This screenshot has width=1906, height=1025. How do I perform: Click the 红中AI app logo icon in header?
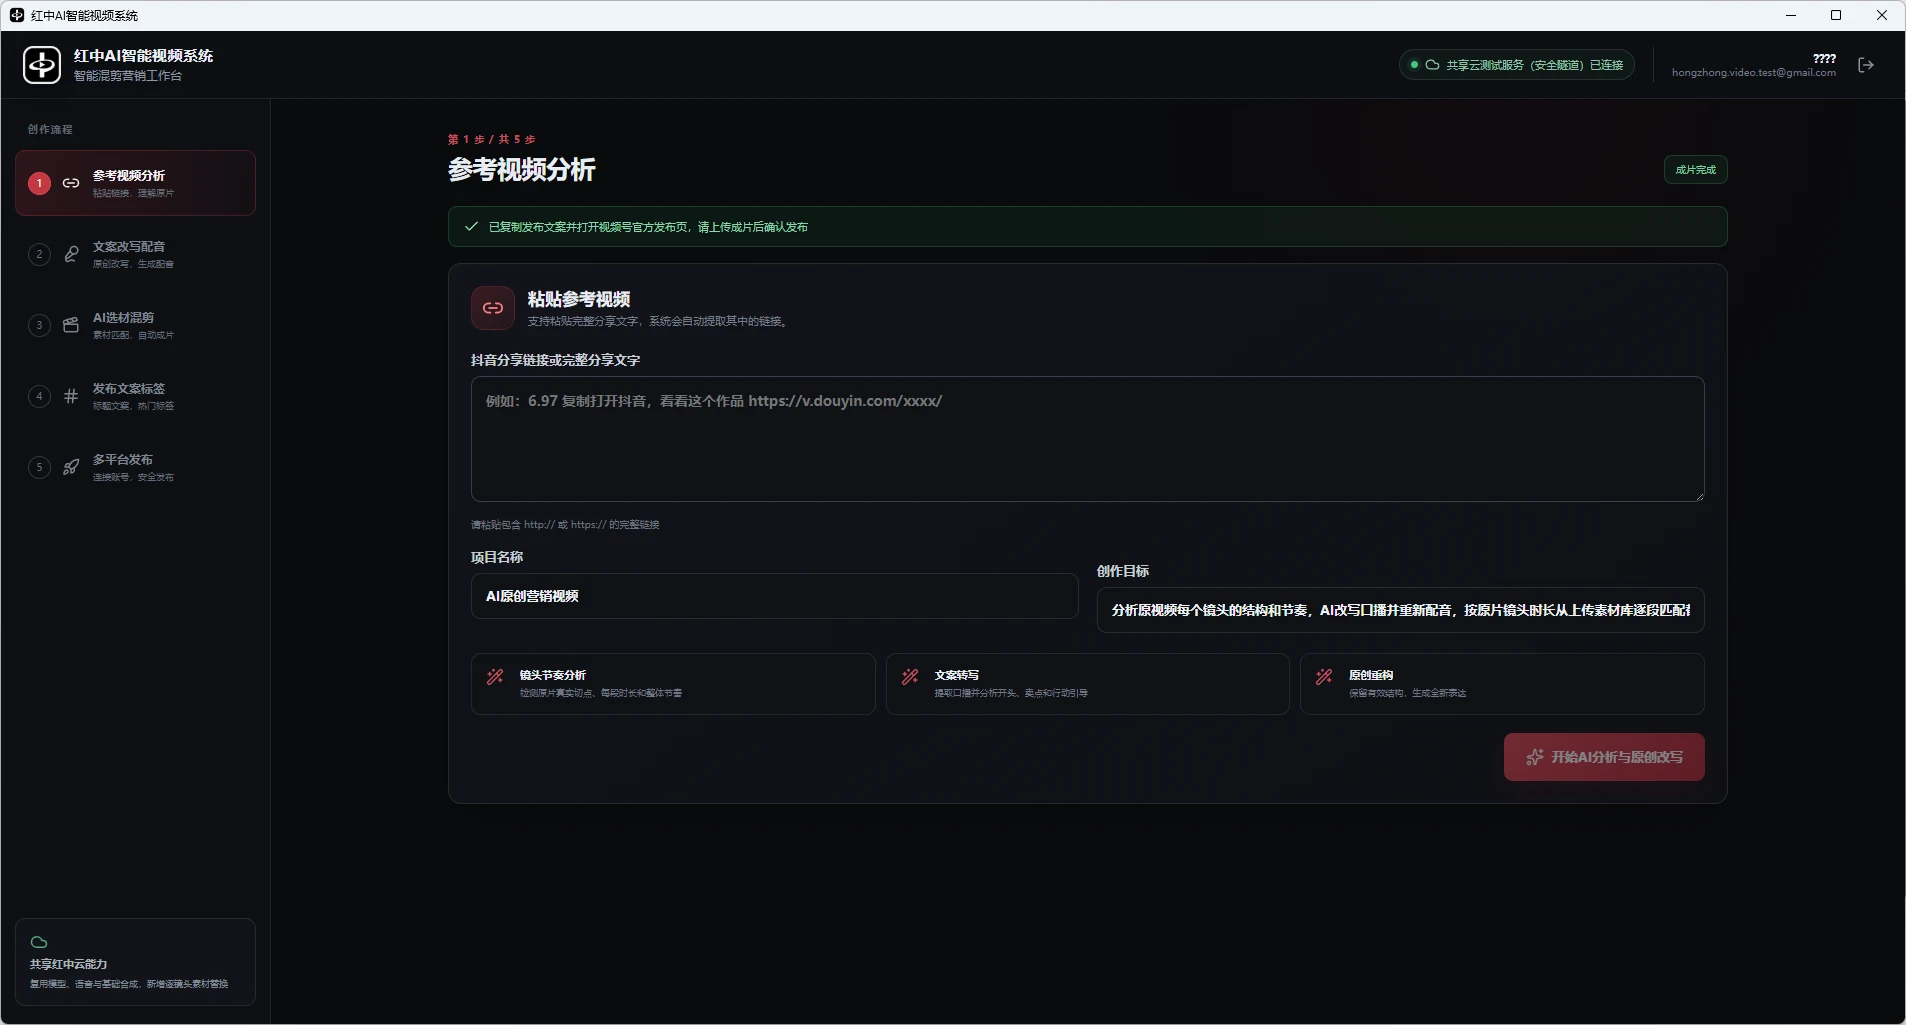(x=42, y=65)
